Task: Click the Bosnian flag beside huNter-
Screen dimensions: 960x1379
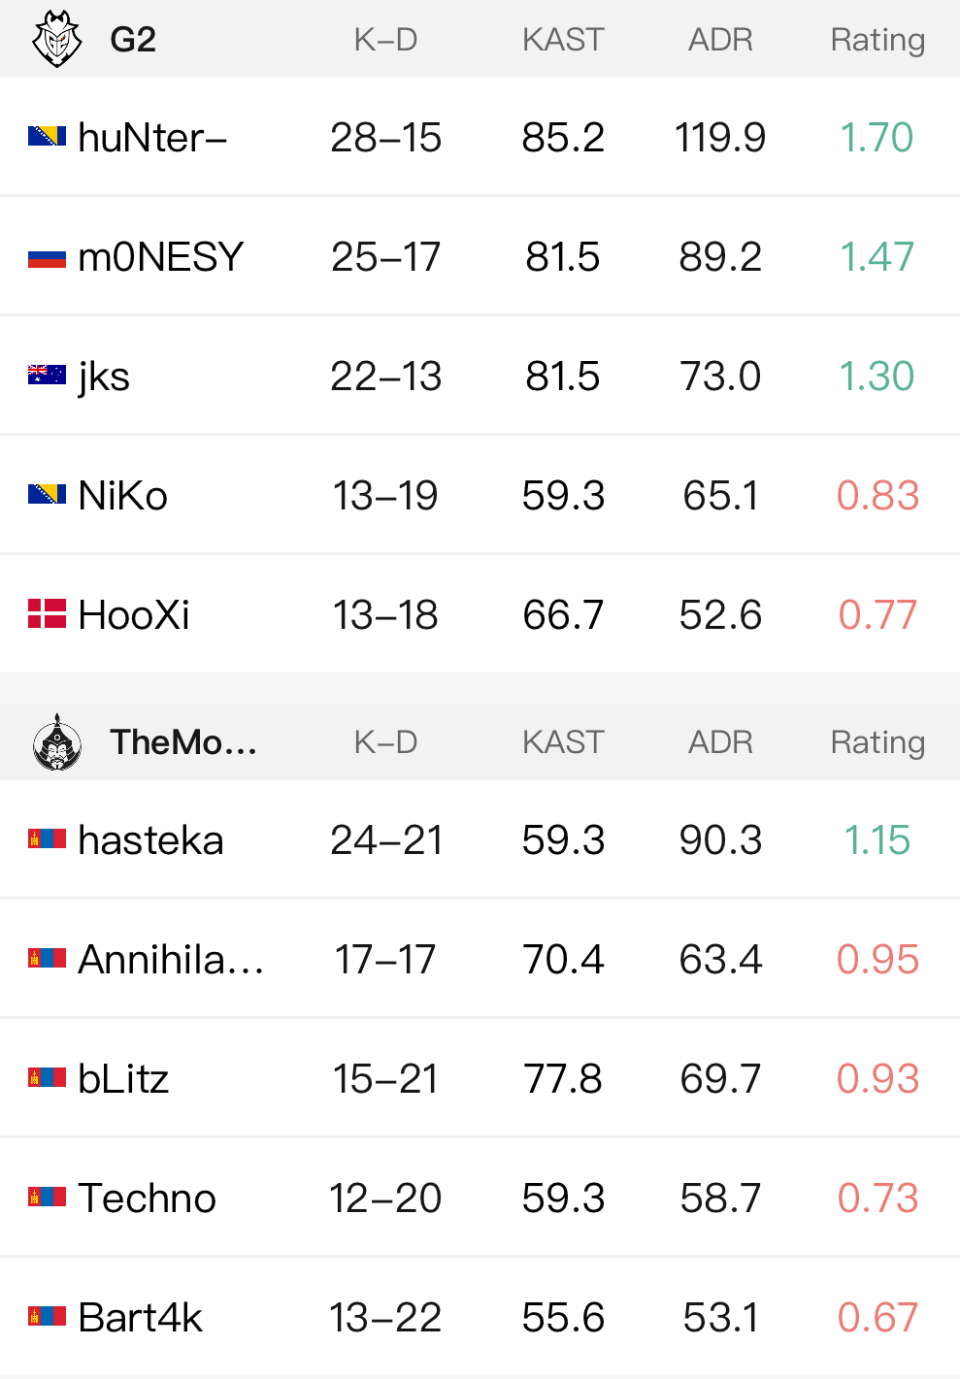Action: tap(47, 137)
